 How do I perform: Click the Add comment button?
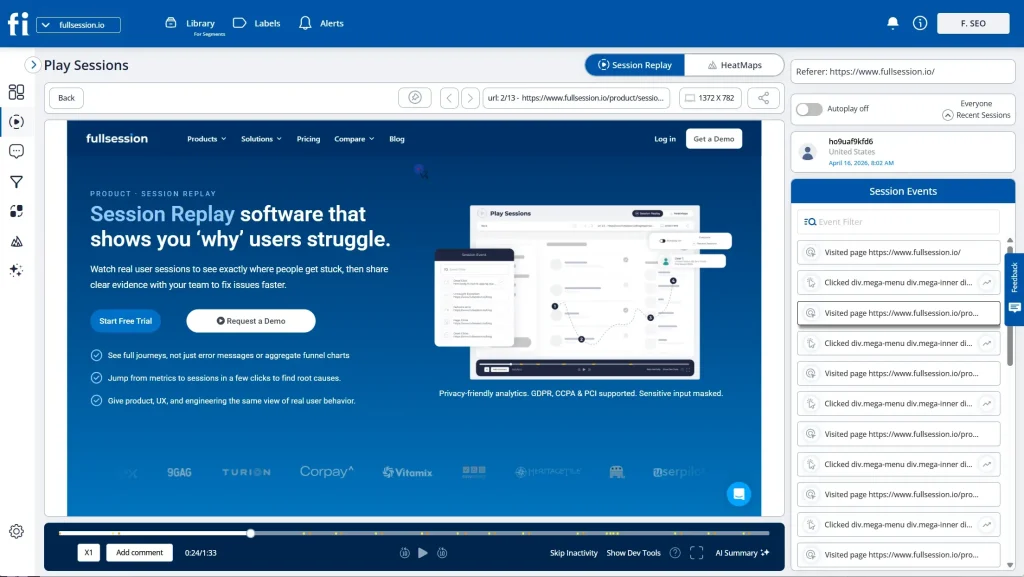click(139, 553)
